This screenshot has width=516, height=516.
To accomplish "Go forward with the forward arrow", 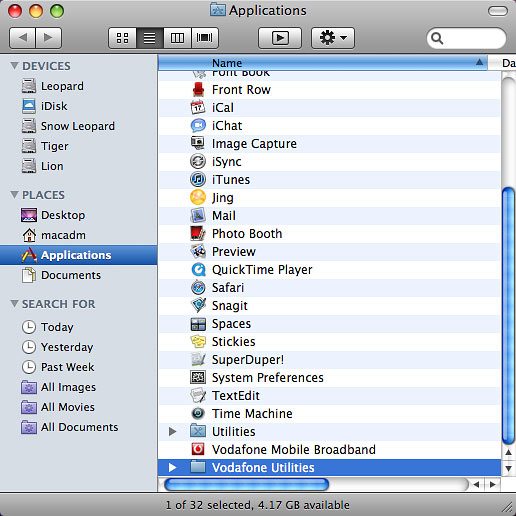I will (x=48, y=38).
